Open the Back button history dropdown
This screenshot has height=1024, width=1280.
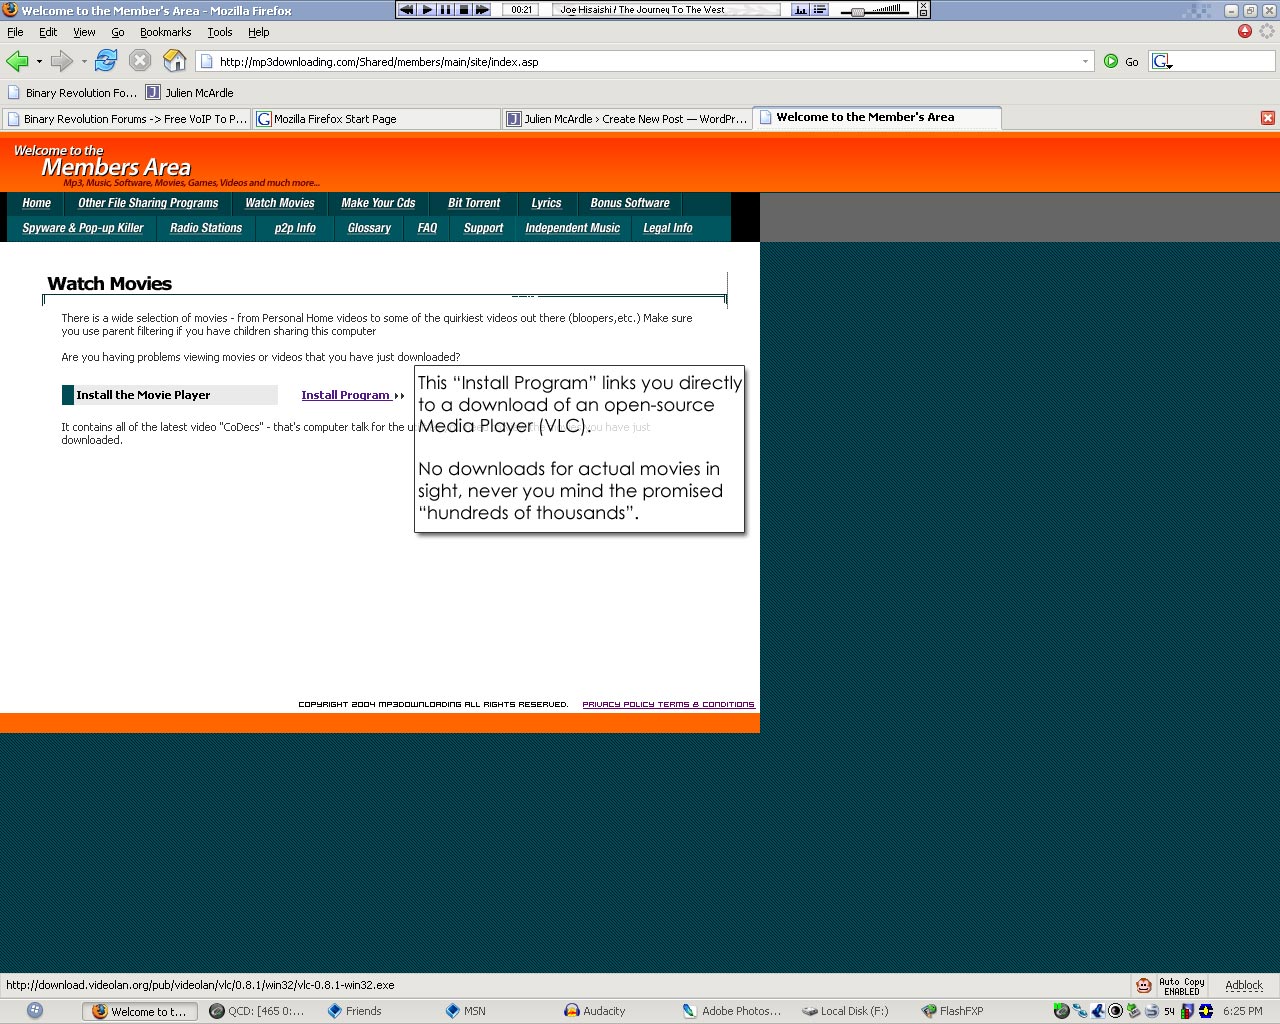(39, 62)
